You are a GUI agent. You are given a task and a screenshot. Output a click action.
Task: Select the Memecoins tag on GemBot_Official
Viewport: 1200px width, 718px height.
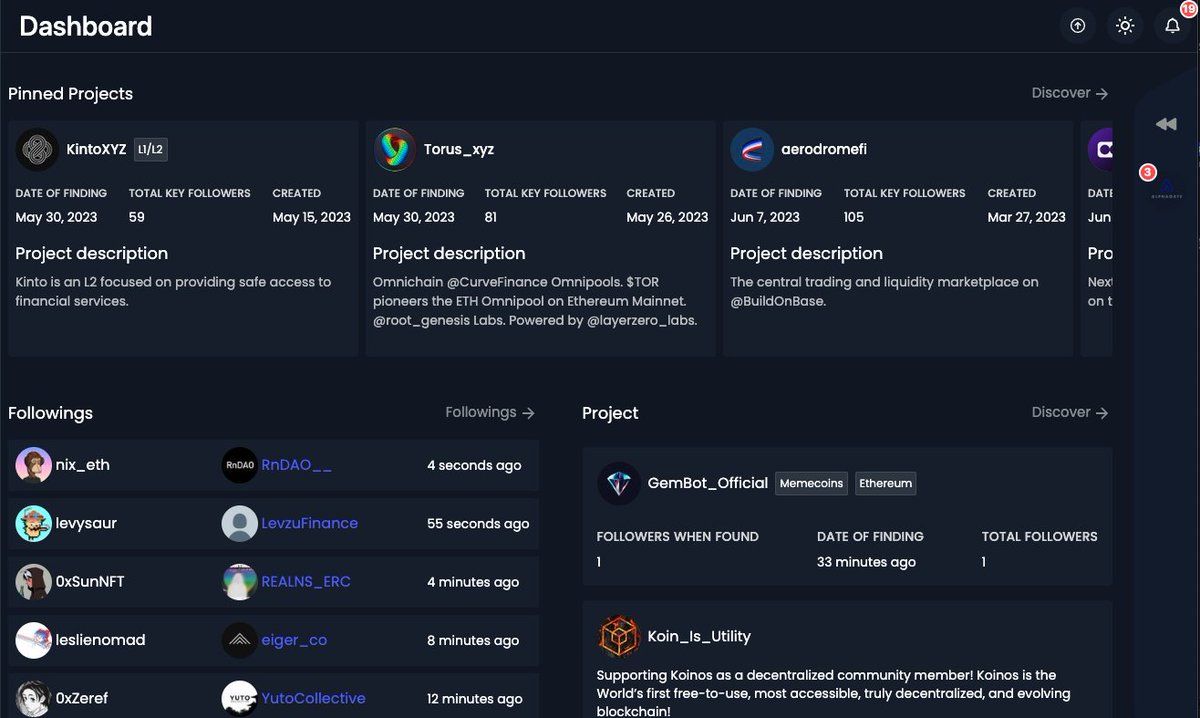point(810,483)
